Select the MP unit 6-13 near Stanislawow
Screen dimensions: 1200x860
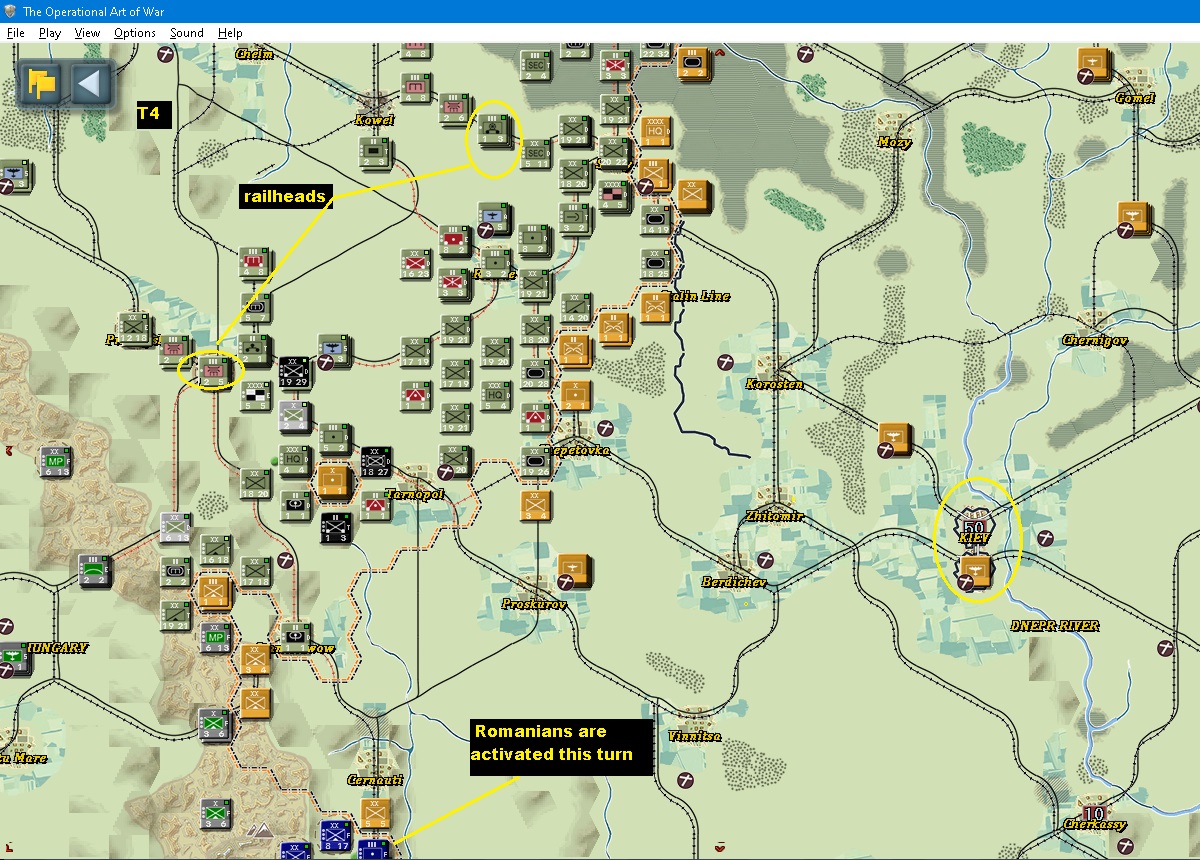214,636
